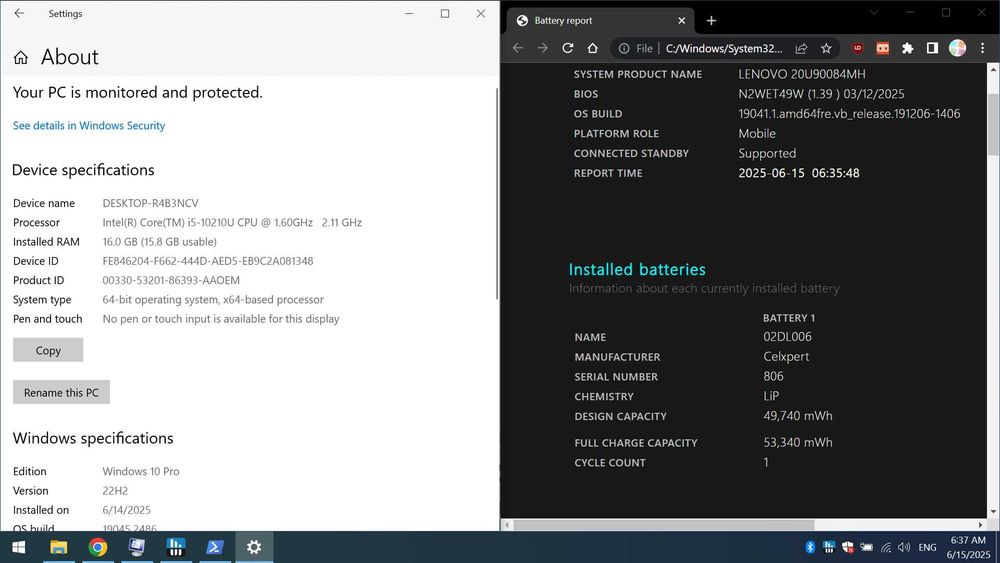
Task: Open Chrome three-dot menu
Action: [982, 48]
